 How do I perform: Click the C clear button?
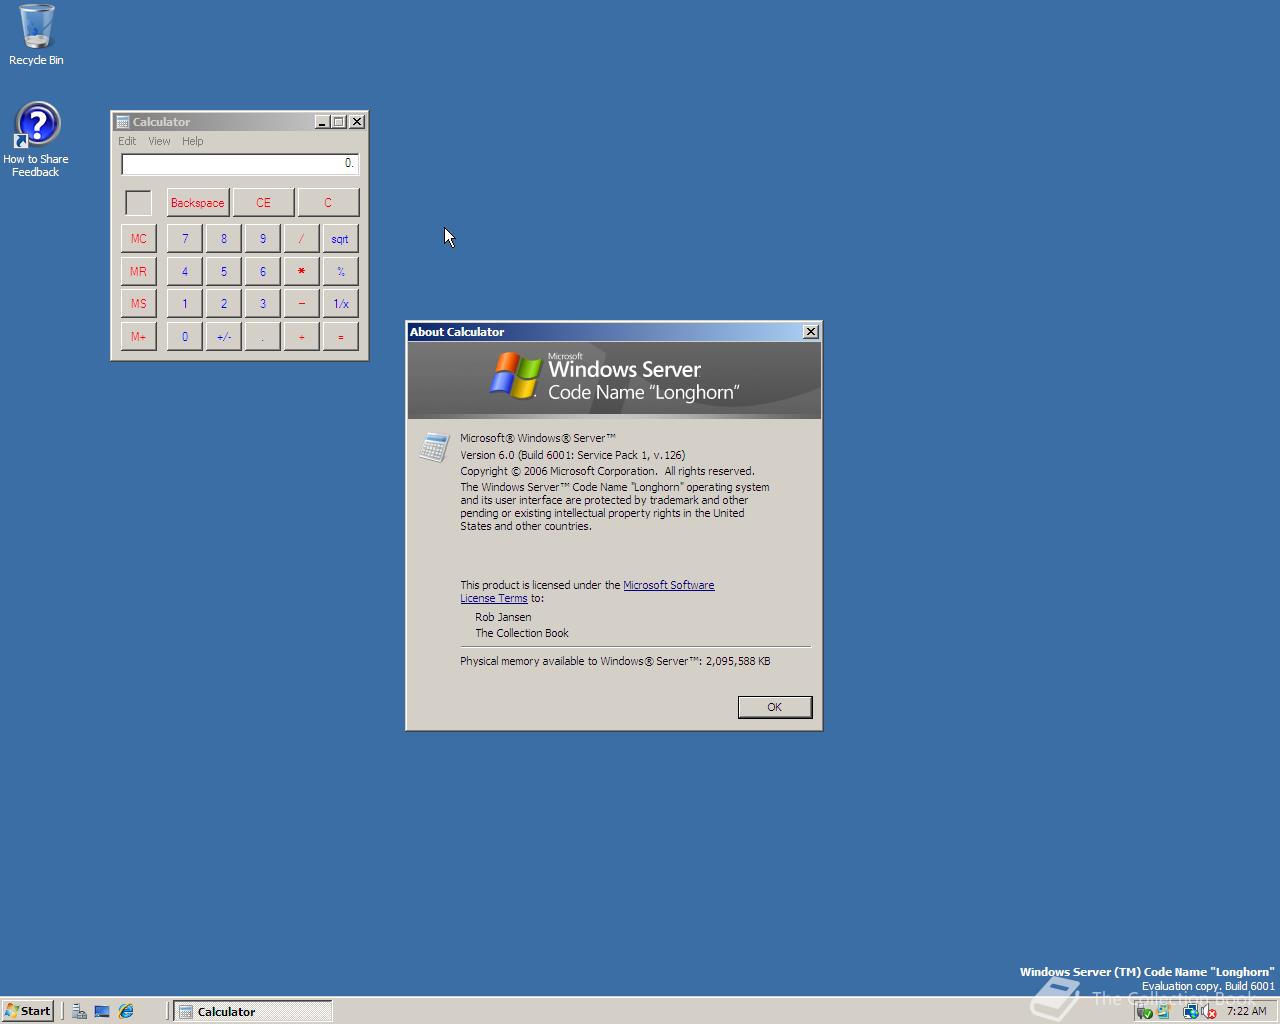(x=328, y=202)
